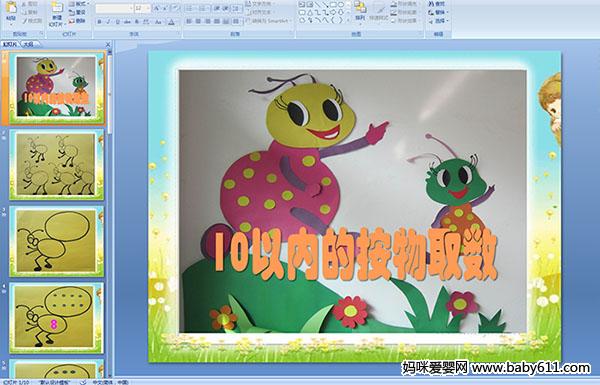600x385 pixels.
Task: Toggle Bold formatting
Action: click(x=99, y=22)
